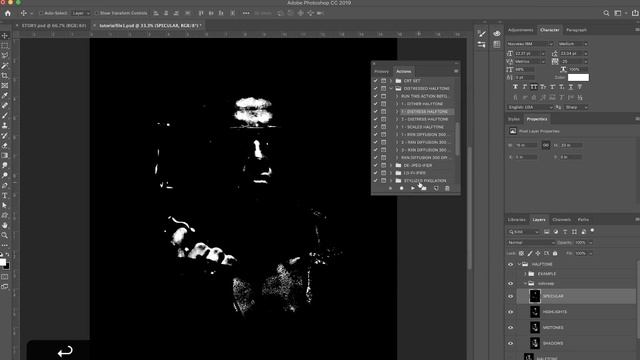This screenshot has height=360, width=640.
Task: Collapse the top HALFTONE layer group
Action: (x=519, y=264)
